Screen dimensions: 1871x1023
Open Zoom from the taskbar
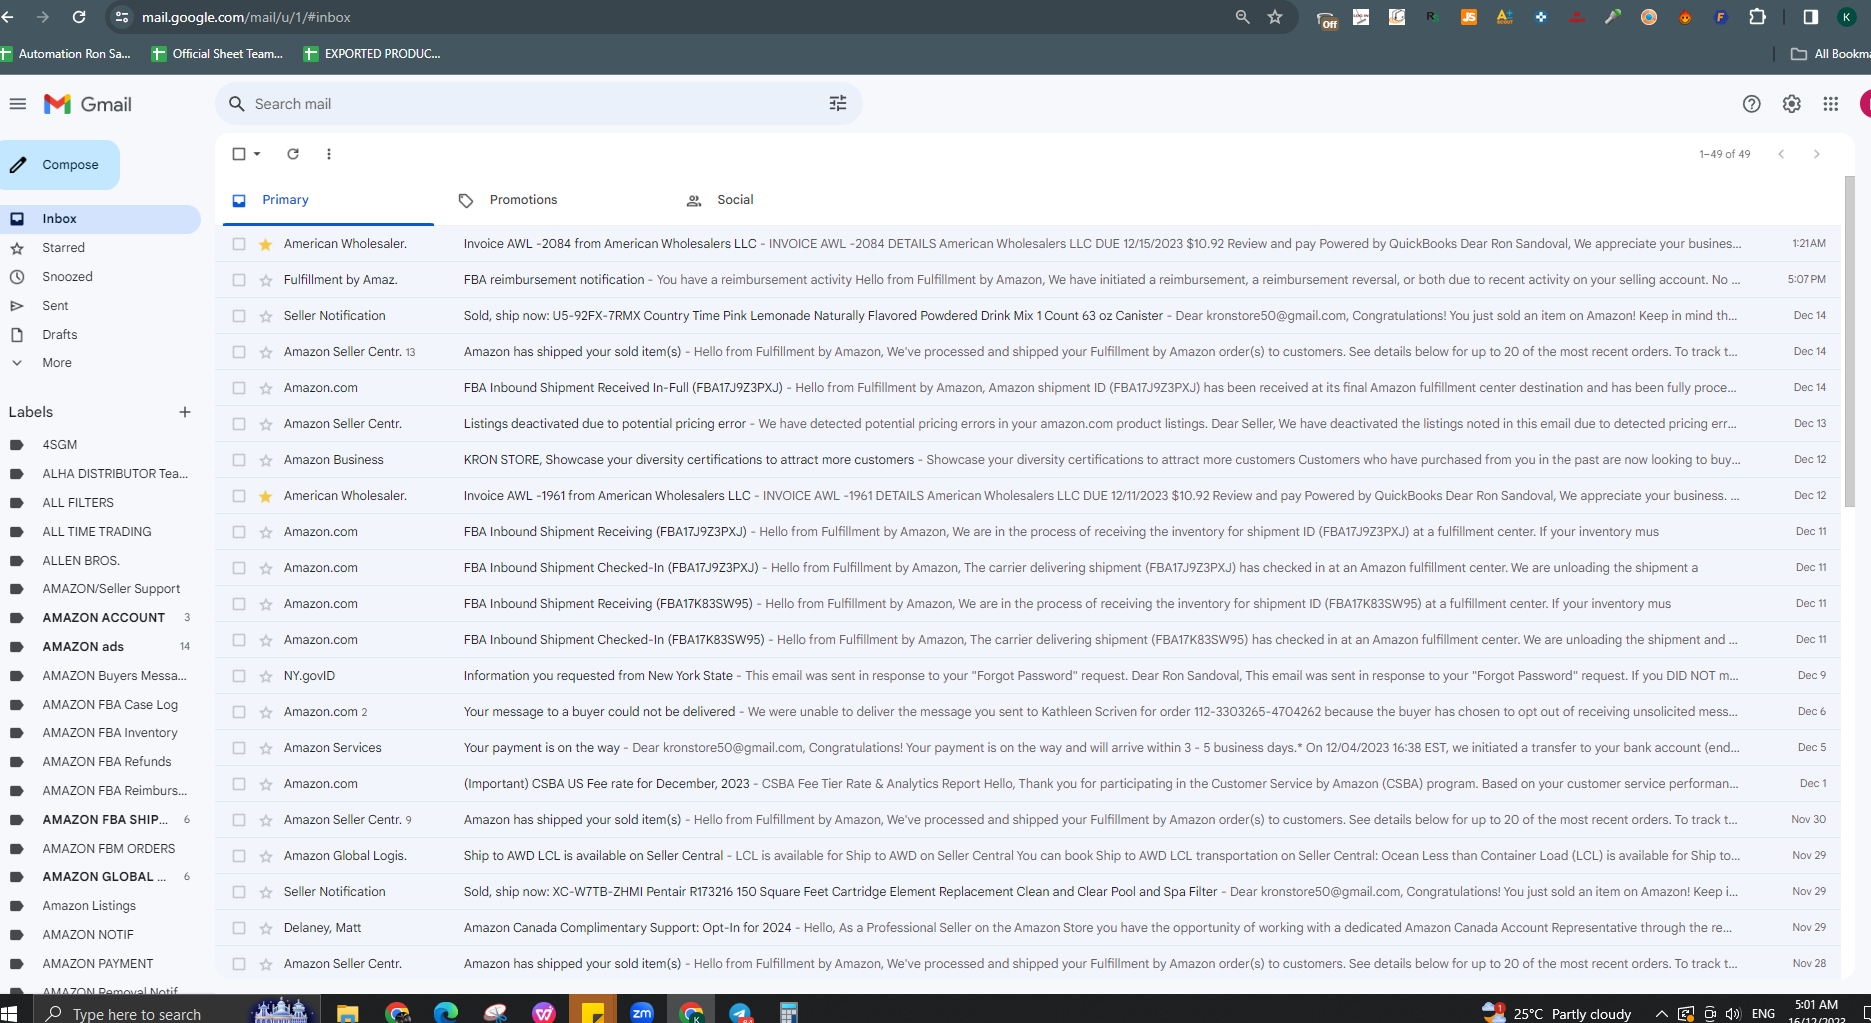pyautogui.click(x=642, y=1012)
